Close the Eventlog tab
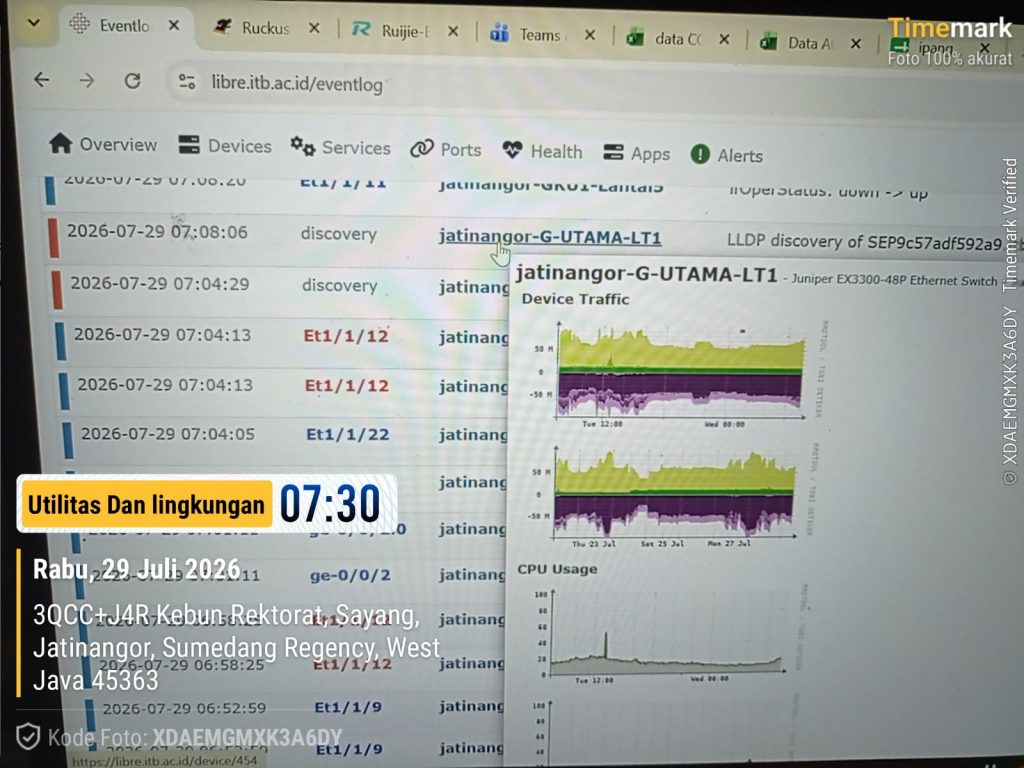The image size is (1024, 768). point(174,25)
